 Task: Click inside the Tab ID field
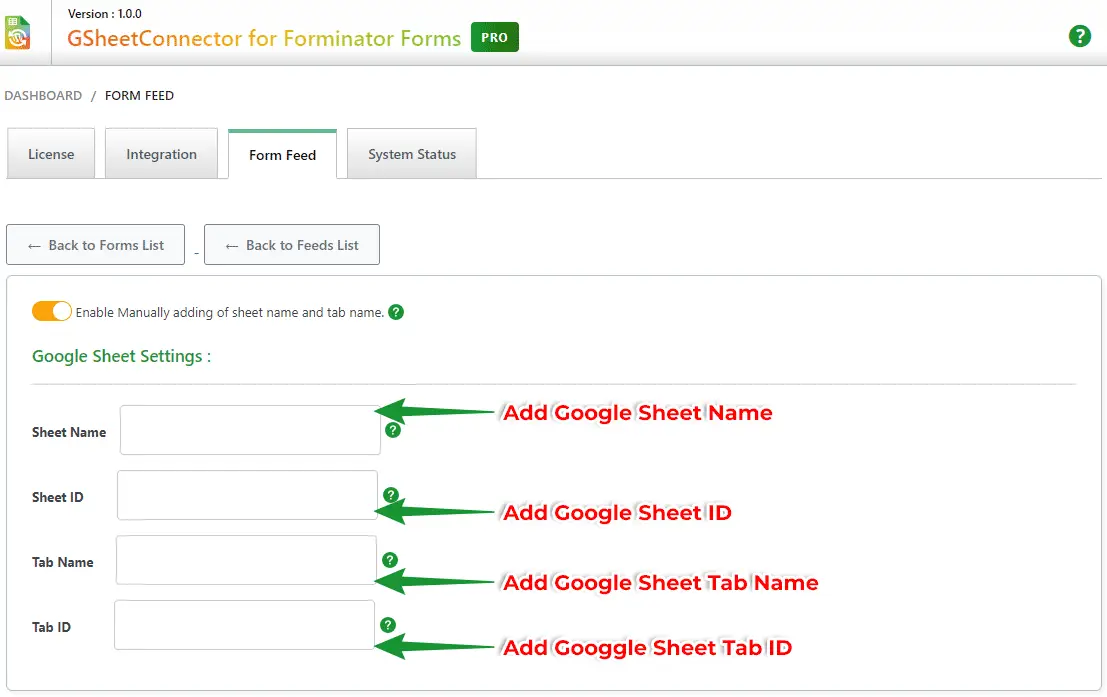[x=244, y=625]
